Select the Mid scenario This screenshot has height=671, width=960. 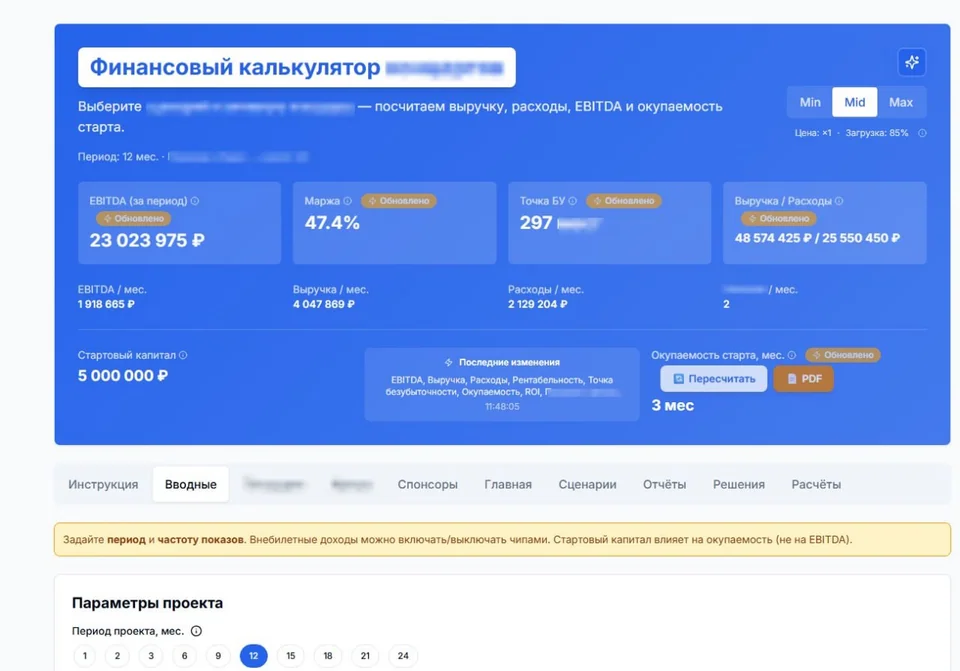855,102
